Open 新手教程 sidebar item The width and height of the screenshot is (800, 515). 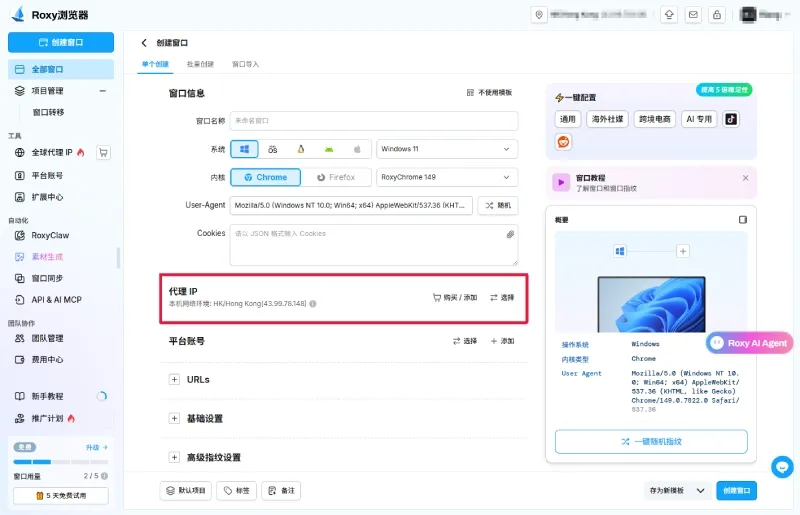[x=47, y=396]
